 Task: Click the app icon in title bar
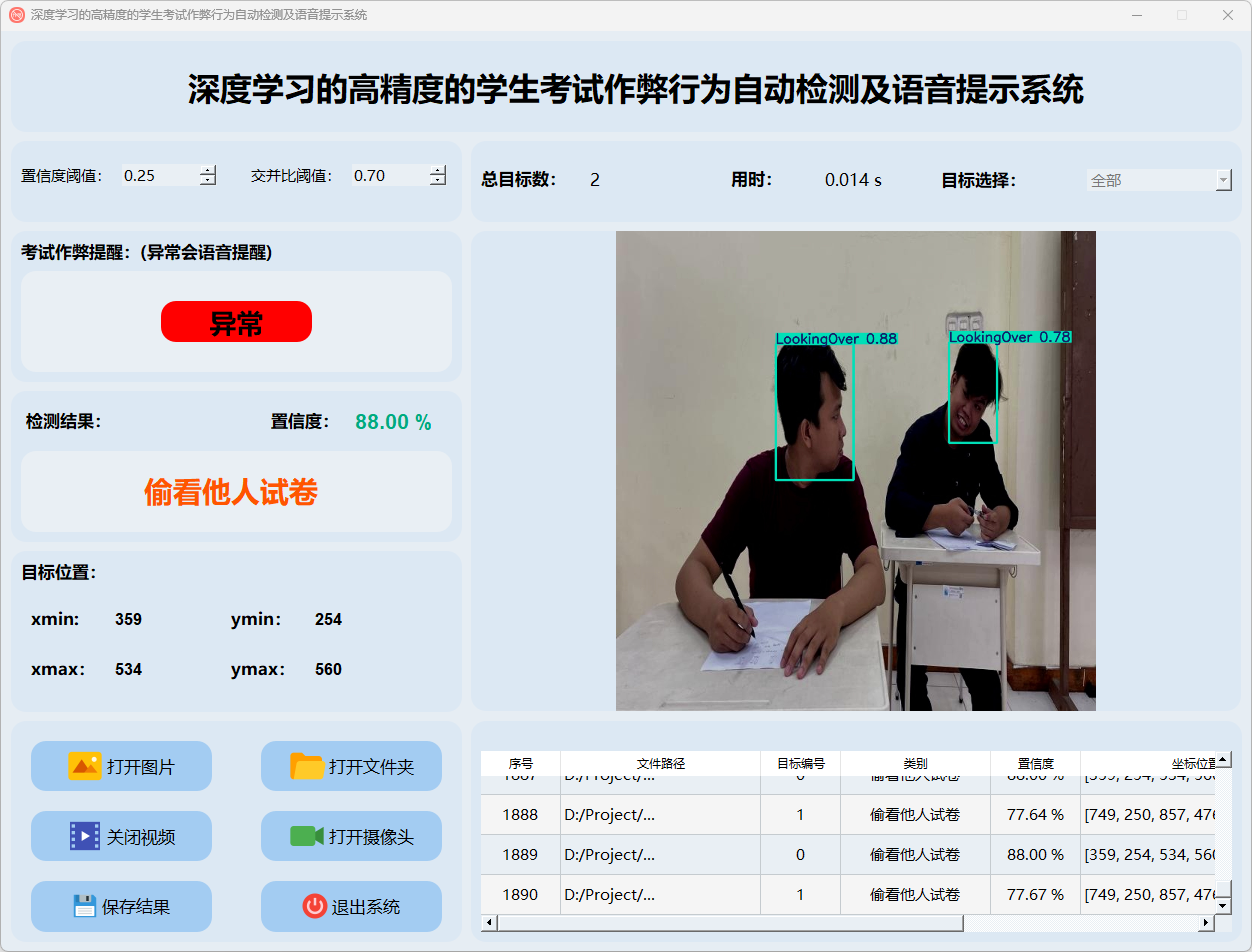[x=16, y=15]
